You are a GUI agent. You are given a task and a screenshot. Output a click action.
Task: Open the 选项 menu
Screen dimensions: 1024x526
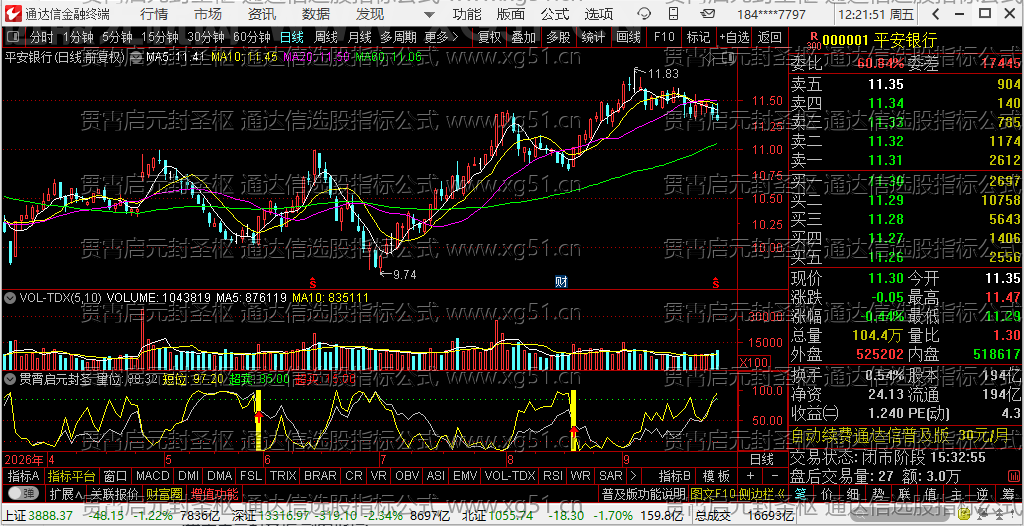click(x=599, y=14)
